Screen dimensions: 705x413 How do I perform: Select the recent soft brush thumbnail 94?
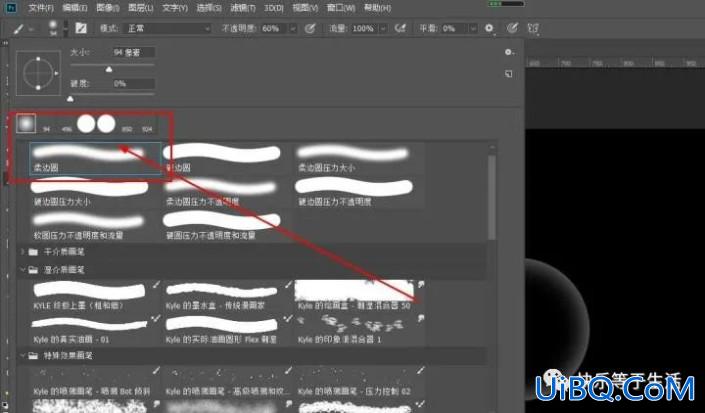coord(26,123)
